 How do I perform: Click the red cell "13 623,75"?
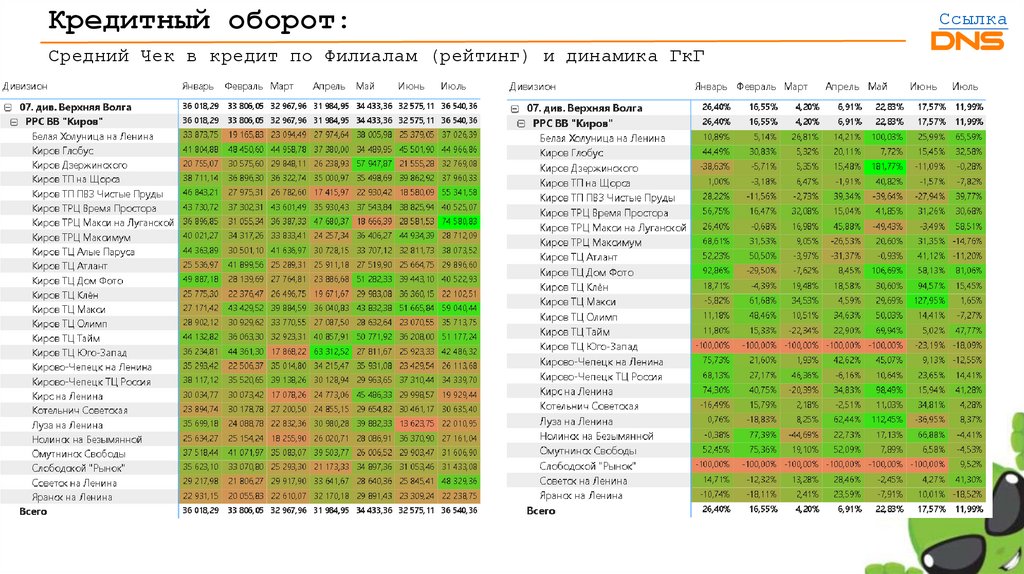click(416, 424)
